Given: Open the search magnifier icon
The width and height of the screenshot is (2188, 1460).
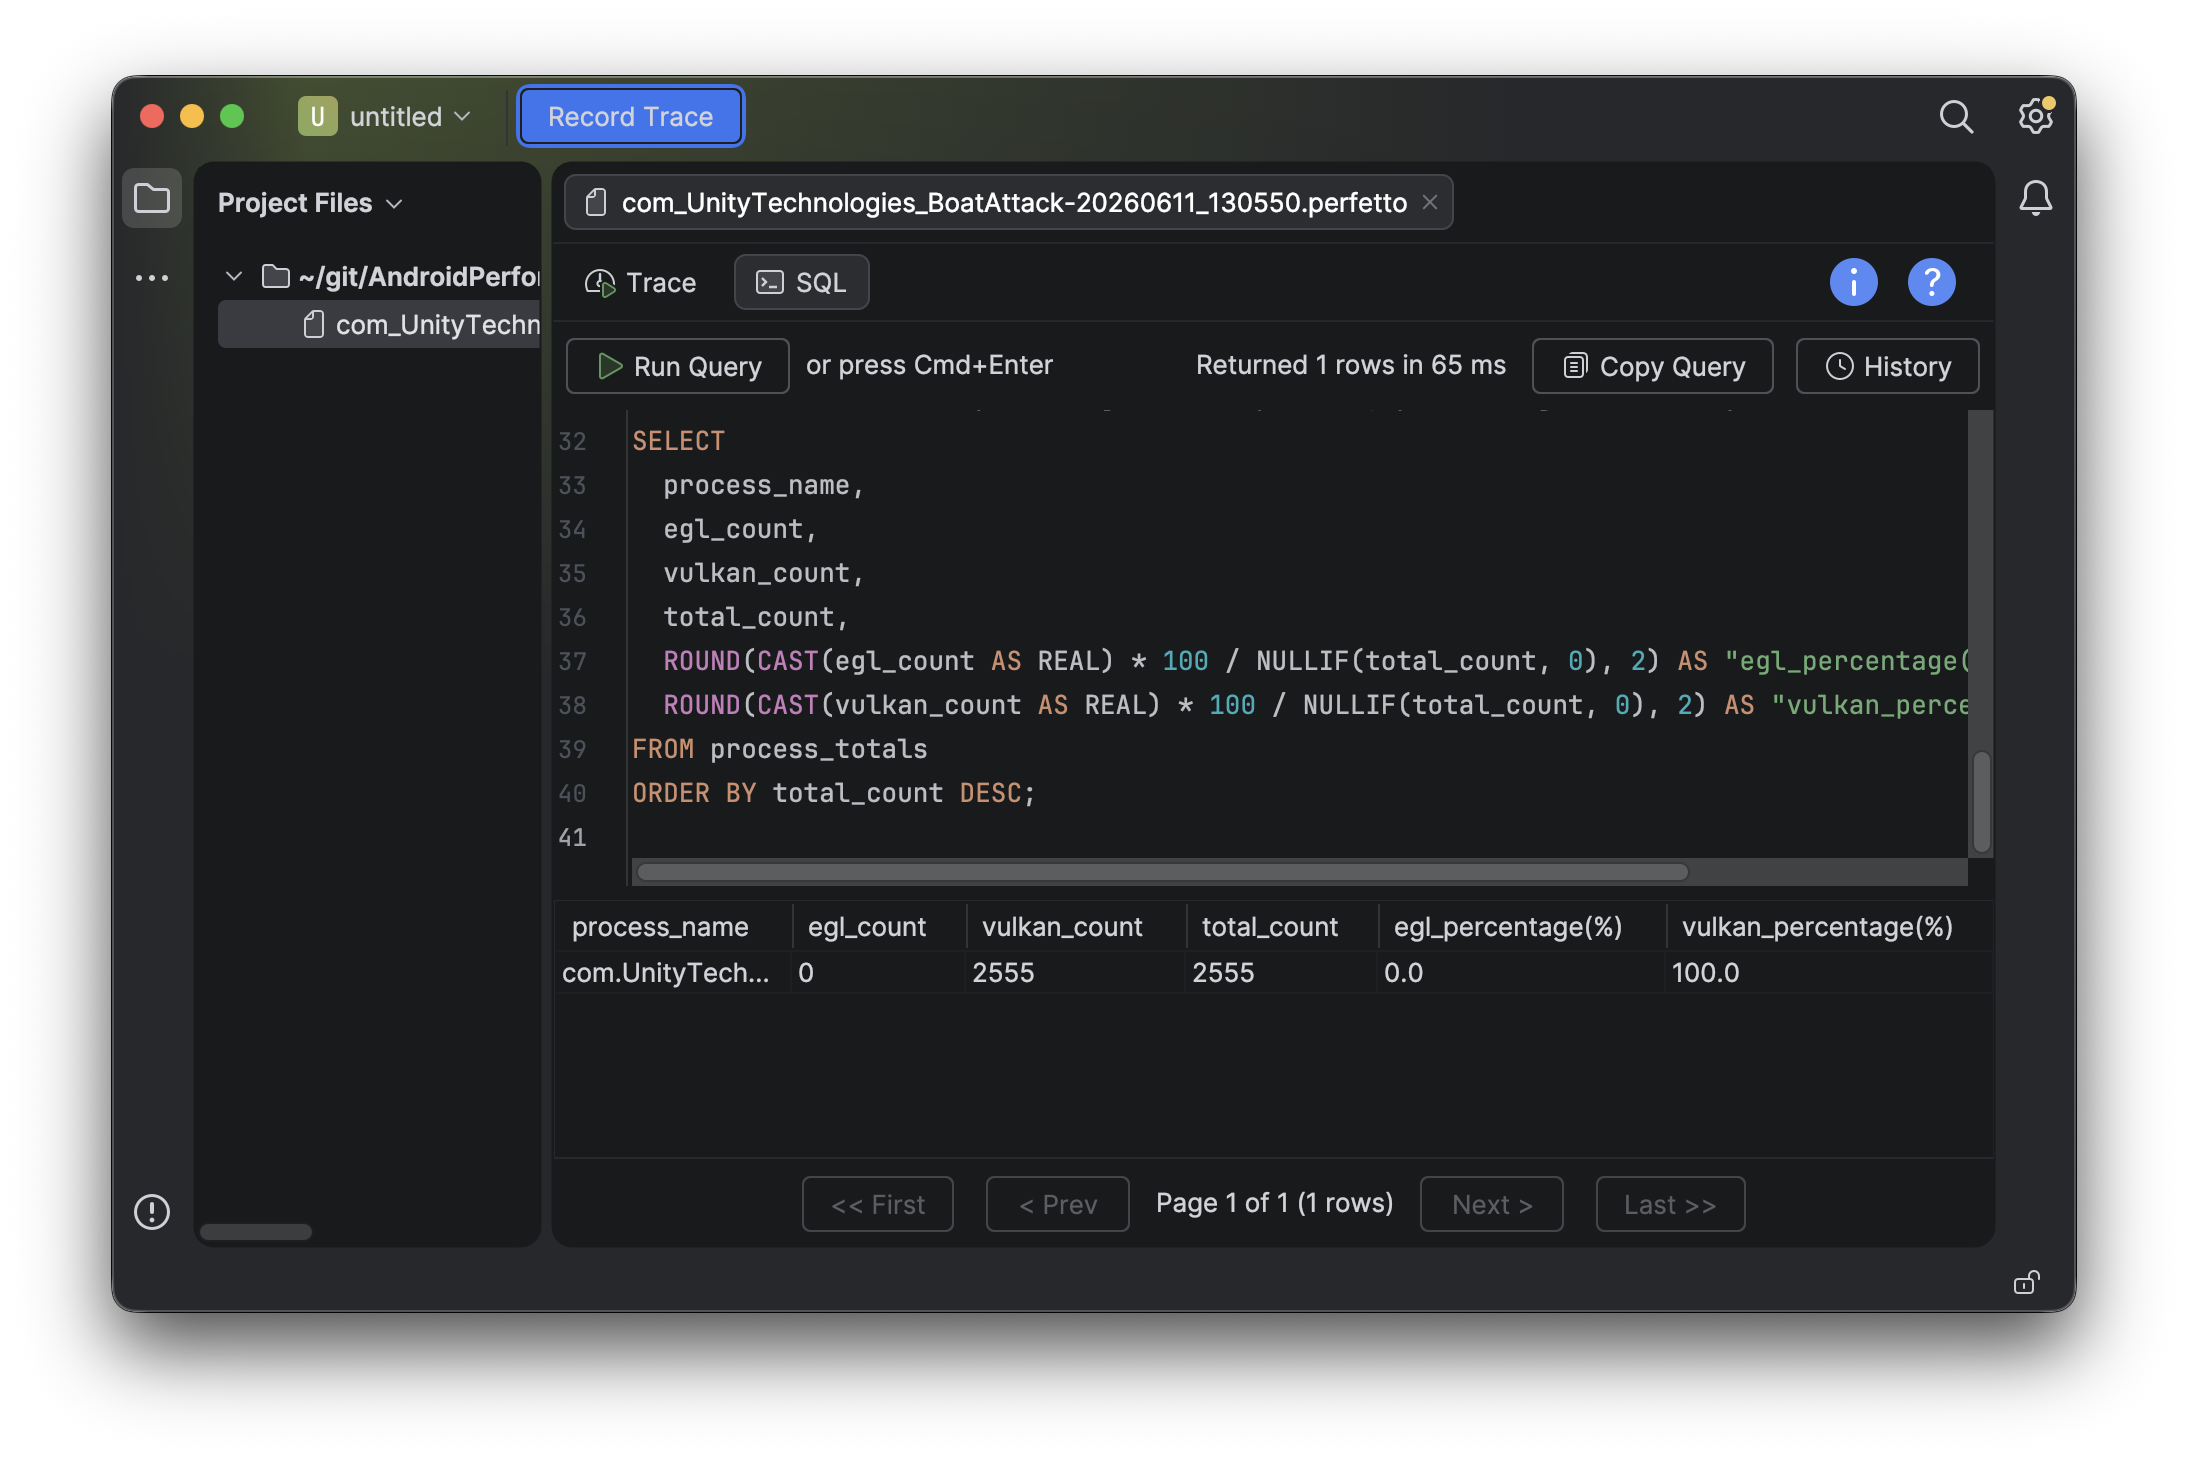Looking at the screenshot, I should click(x=1956, y=117).
